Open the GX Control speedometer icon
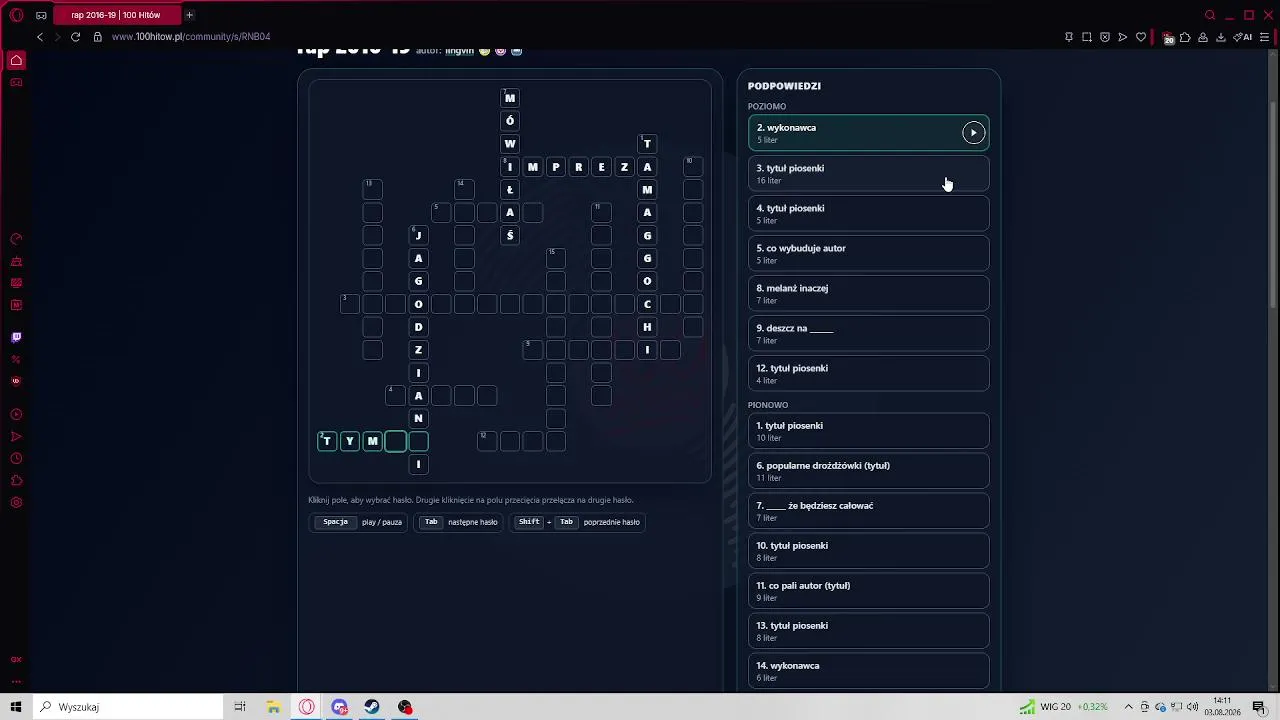 click(16, 239)
